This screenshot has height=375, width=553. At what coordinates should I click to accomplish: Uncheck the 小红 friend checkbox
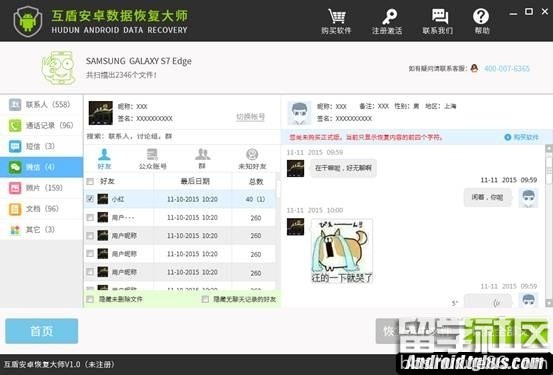[x=90, y=199]
